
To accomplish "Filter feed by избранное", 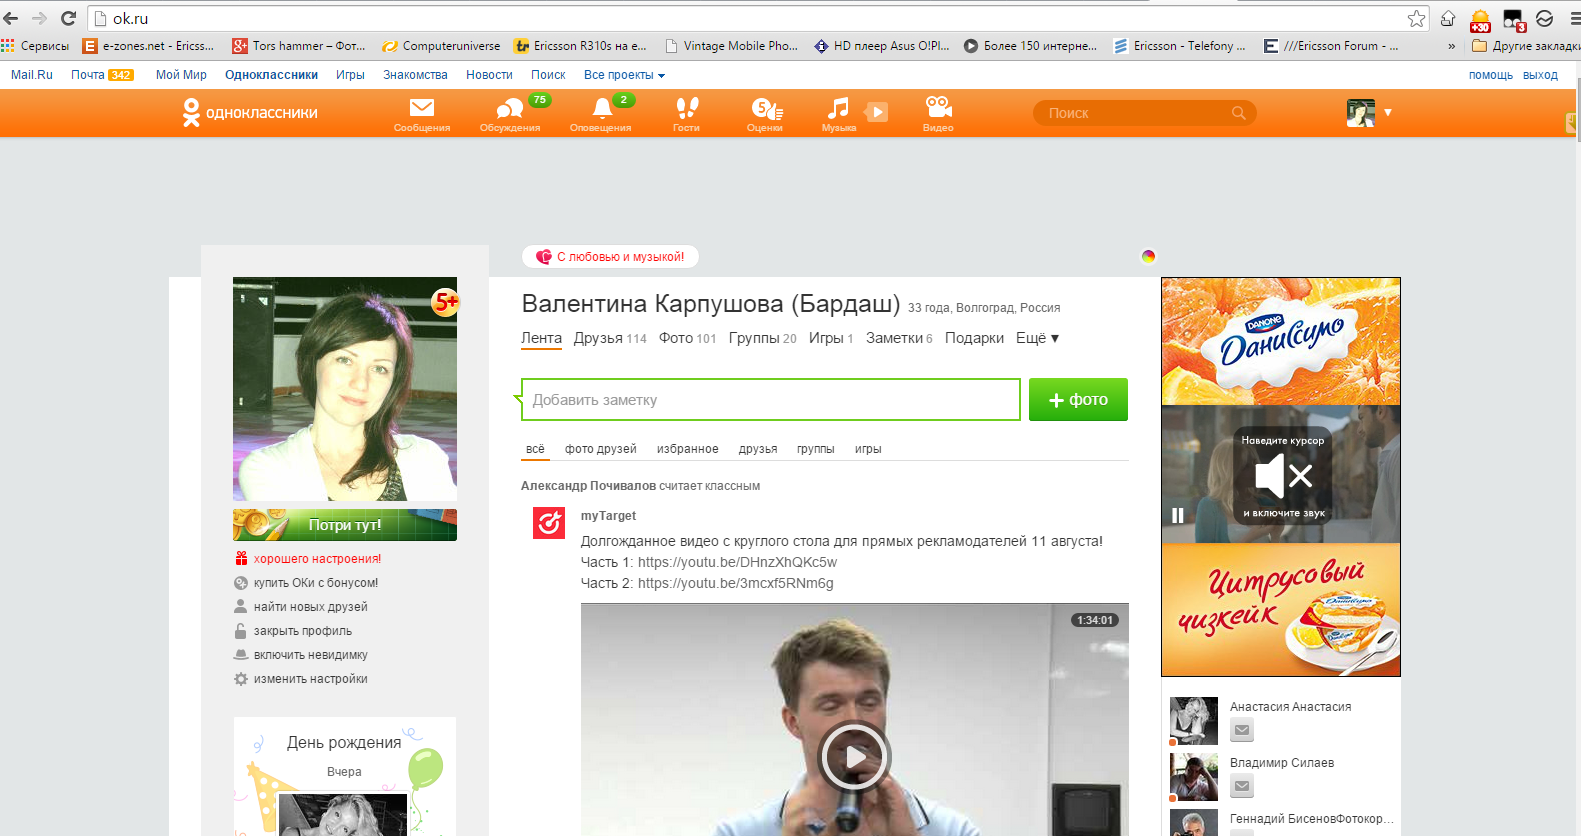I will tap(687, 449).
